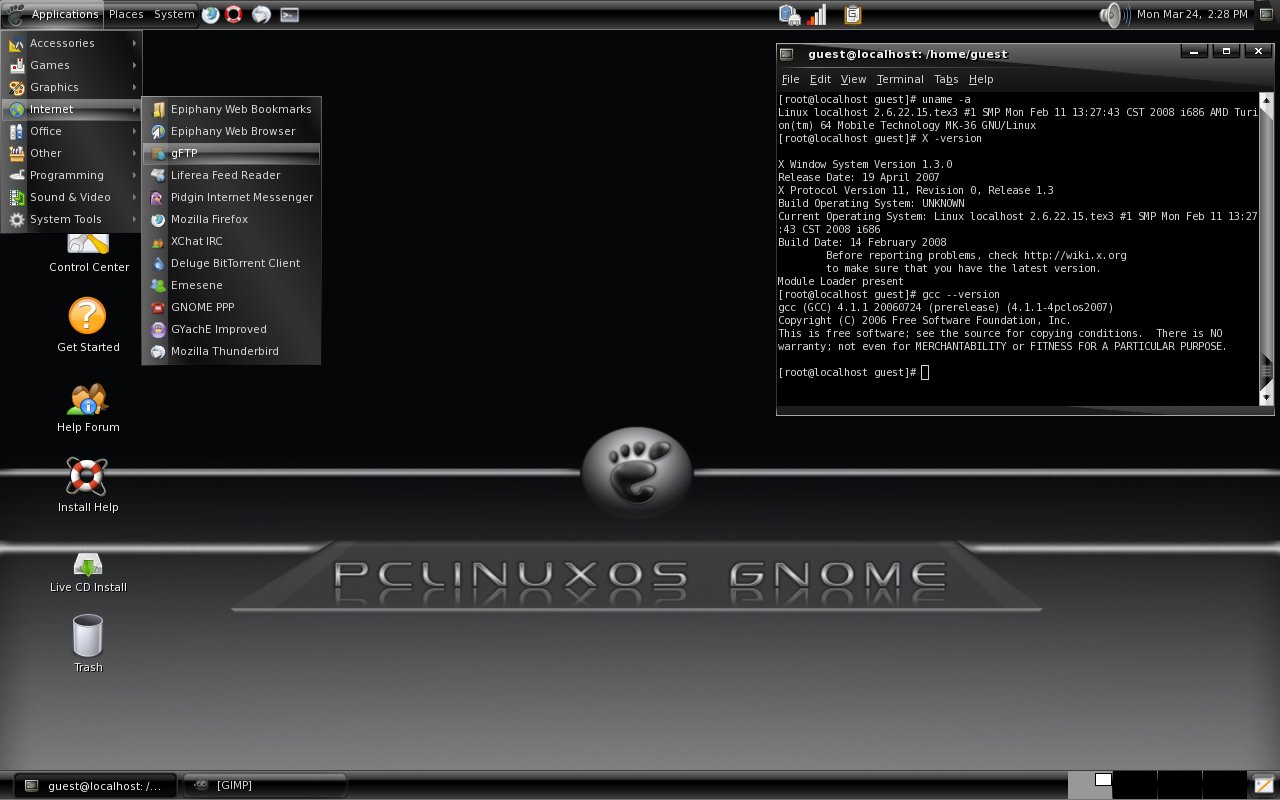Image resolution: width=1280 pixels, height=800 pixels.
Task: Switch to the second workspace in the switcher
Action: 1135,785
